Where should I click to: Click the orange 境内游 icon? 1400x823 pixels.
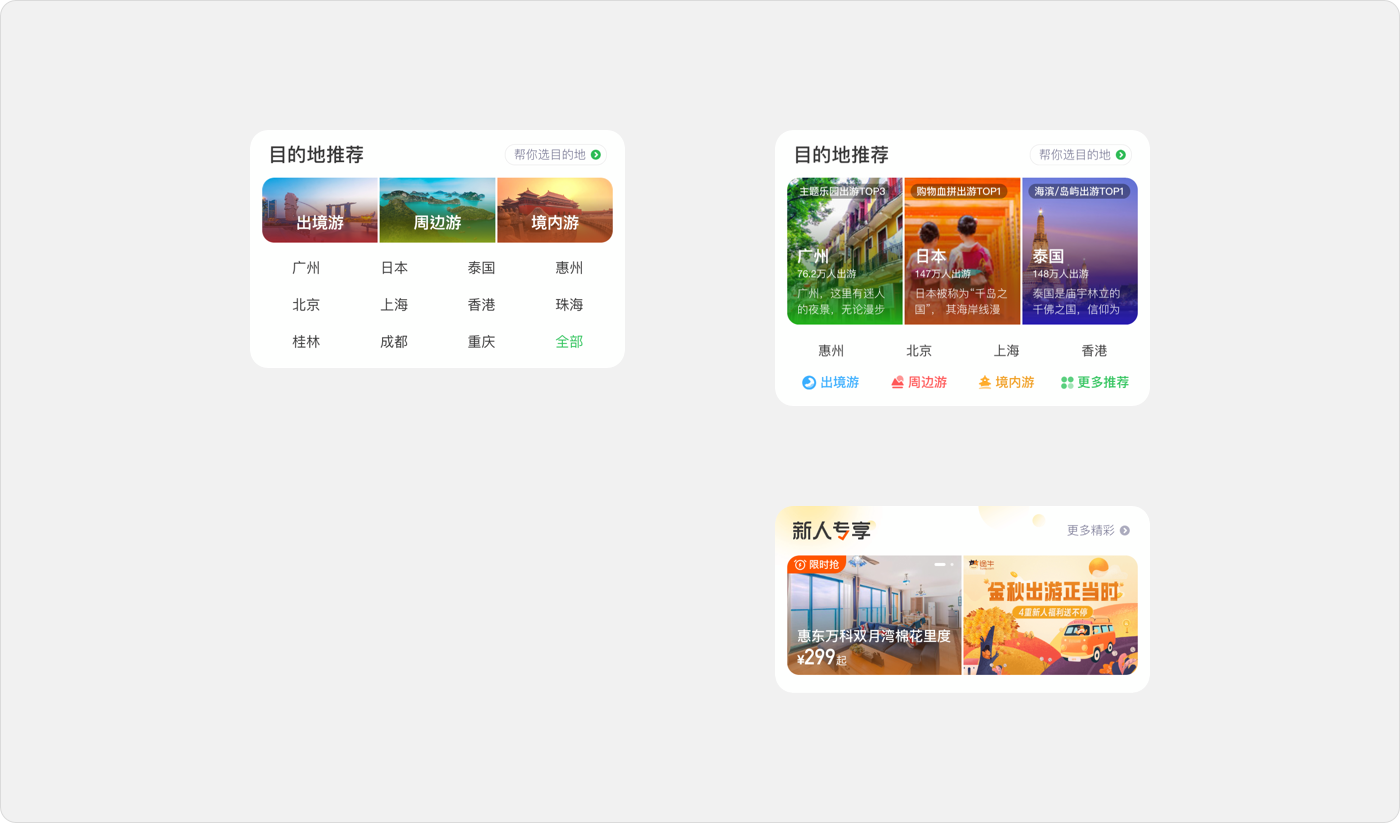[x=985, y=382]
